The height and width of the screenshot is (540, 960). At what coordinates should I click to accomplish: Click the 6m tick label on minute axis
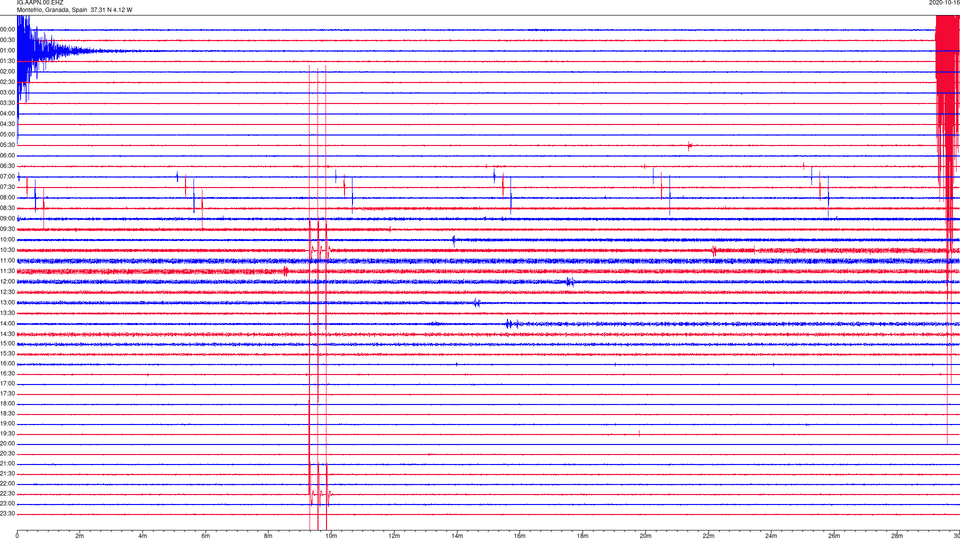[205, 536]
